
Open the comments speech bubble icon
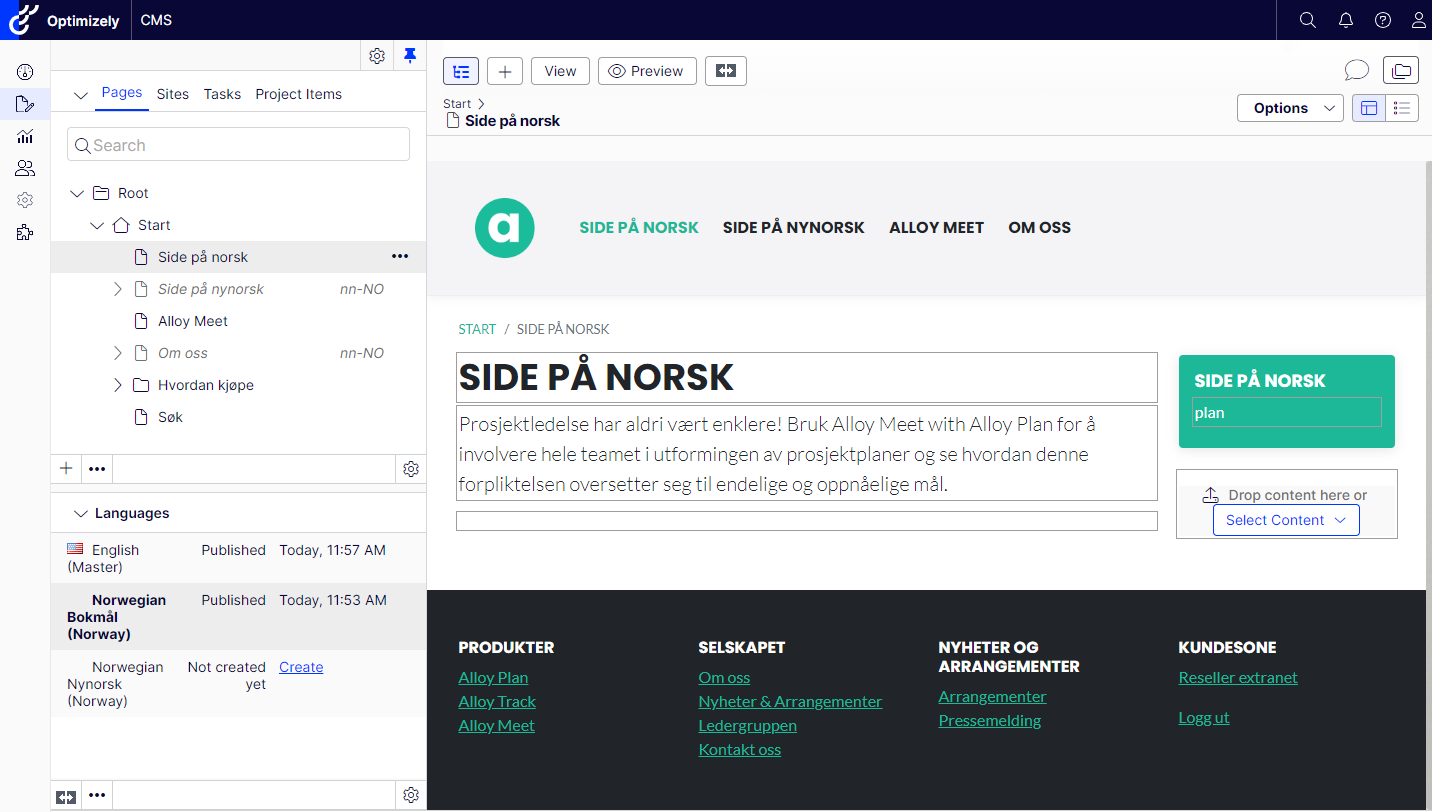point(1356,70)
